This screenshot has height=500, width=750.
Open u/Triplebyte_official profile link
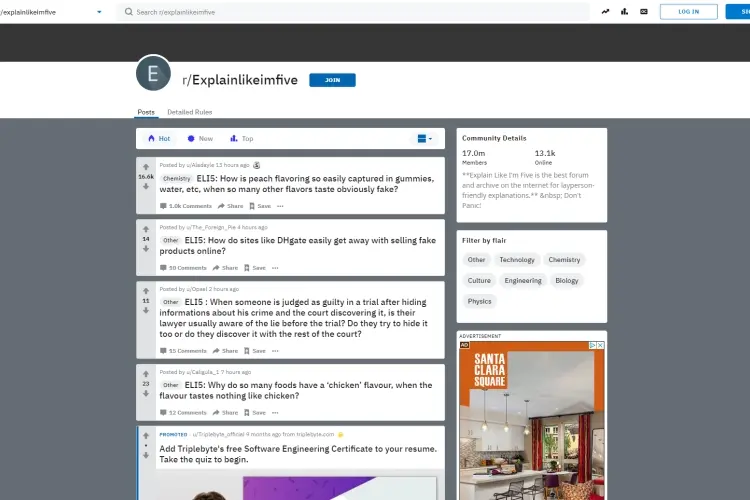tap(218, 434)
